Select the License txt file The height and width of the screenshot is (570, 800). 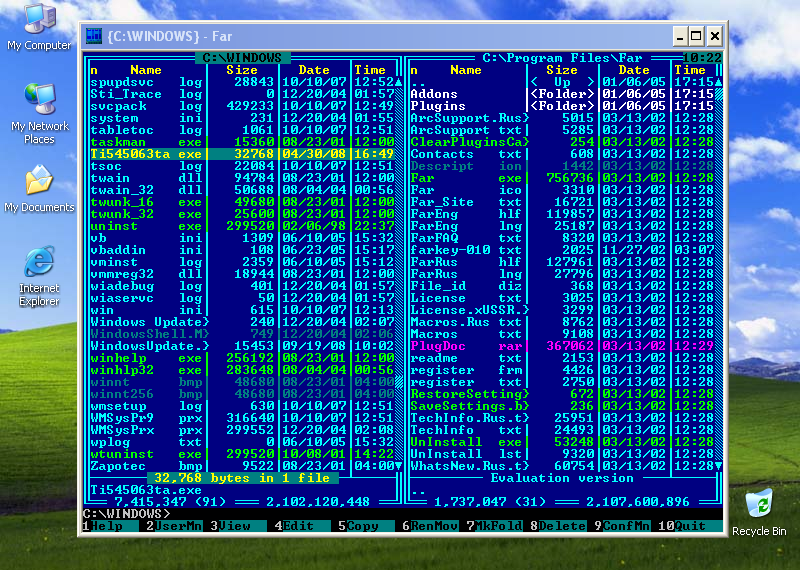click(x=562, y=298)
